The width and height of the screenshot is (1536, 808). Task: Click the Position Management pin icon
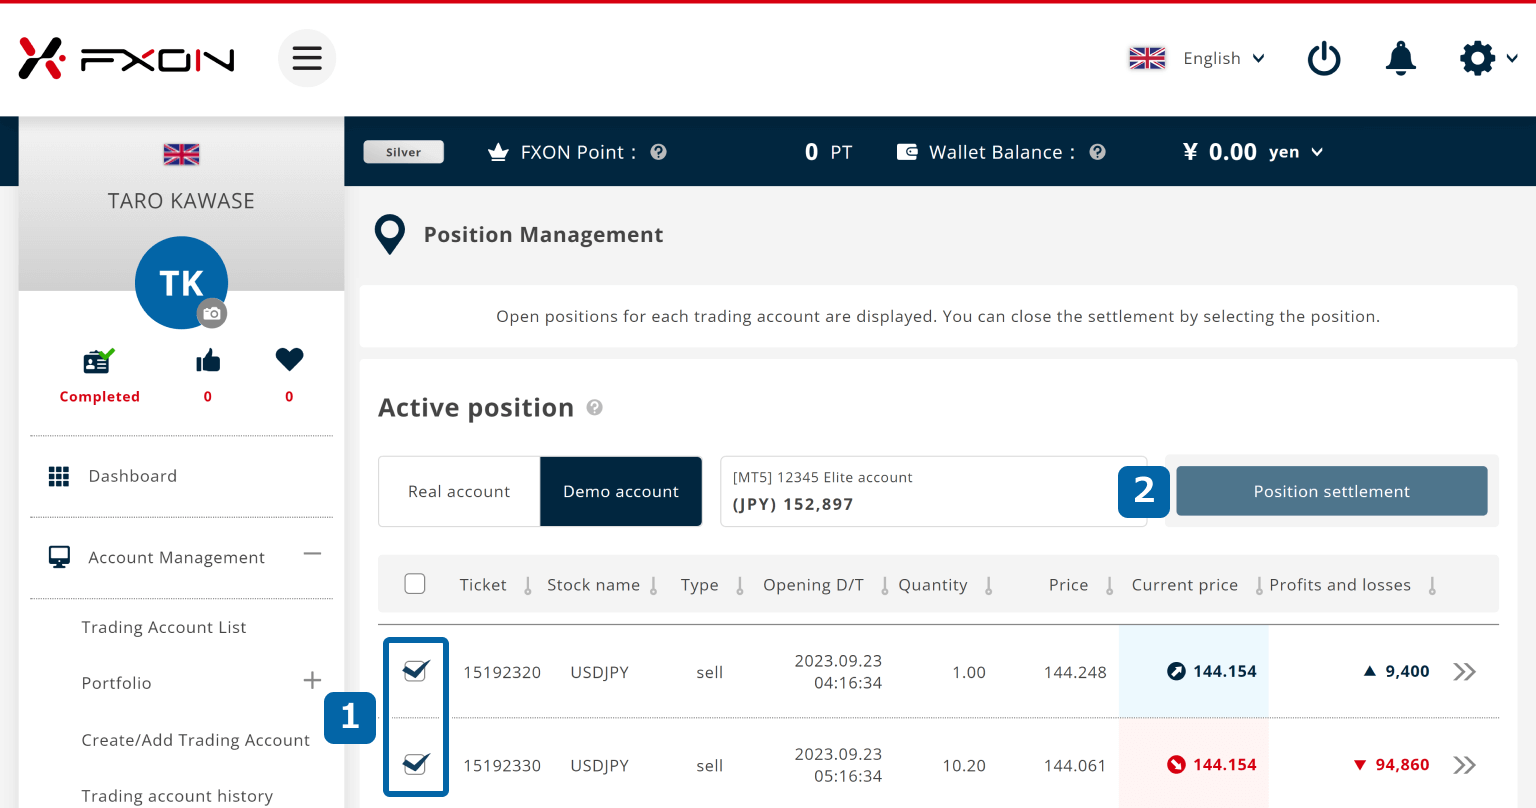click(389, 234)
